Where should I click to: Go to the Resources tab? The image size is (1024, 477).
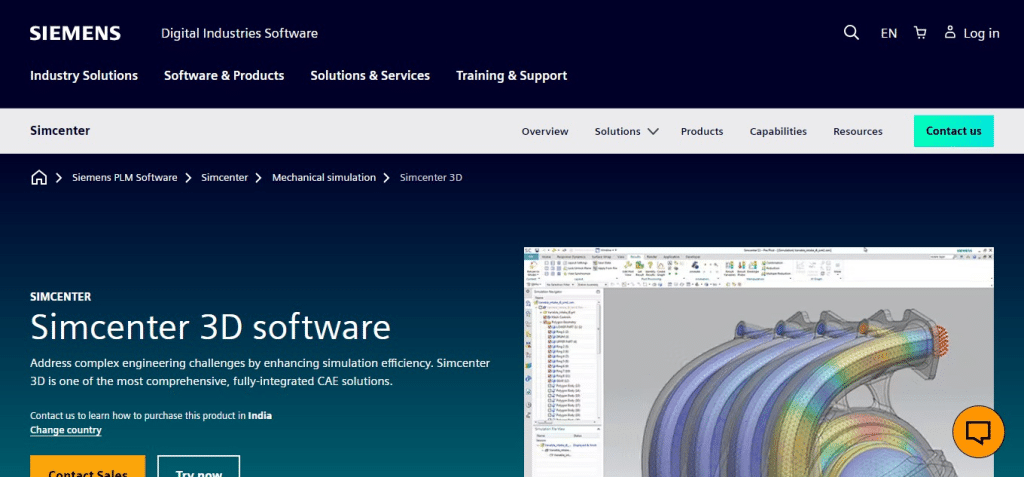(857, 131)
